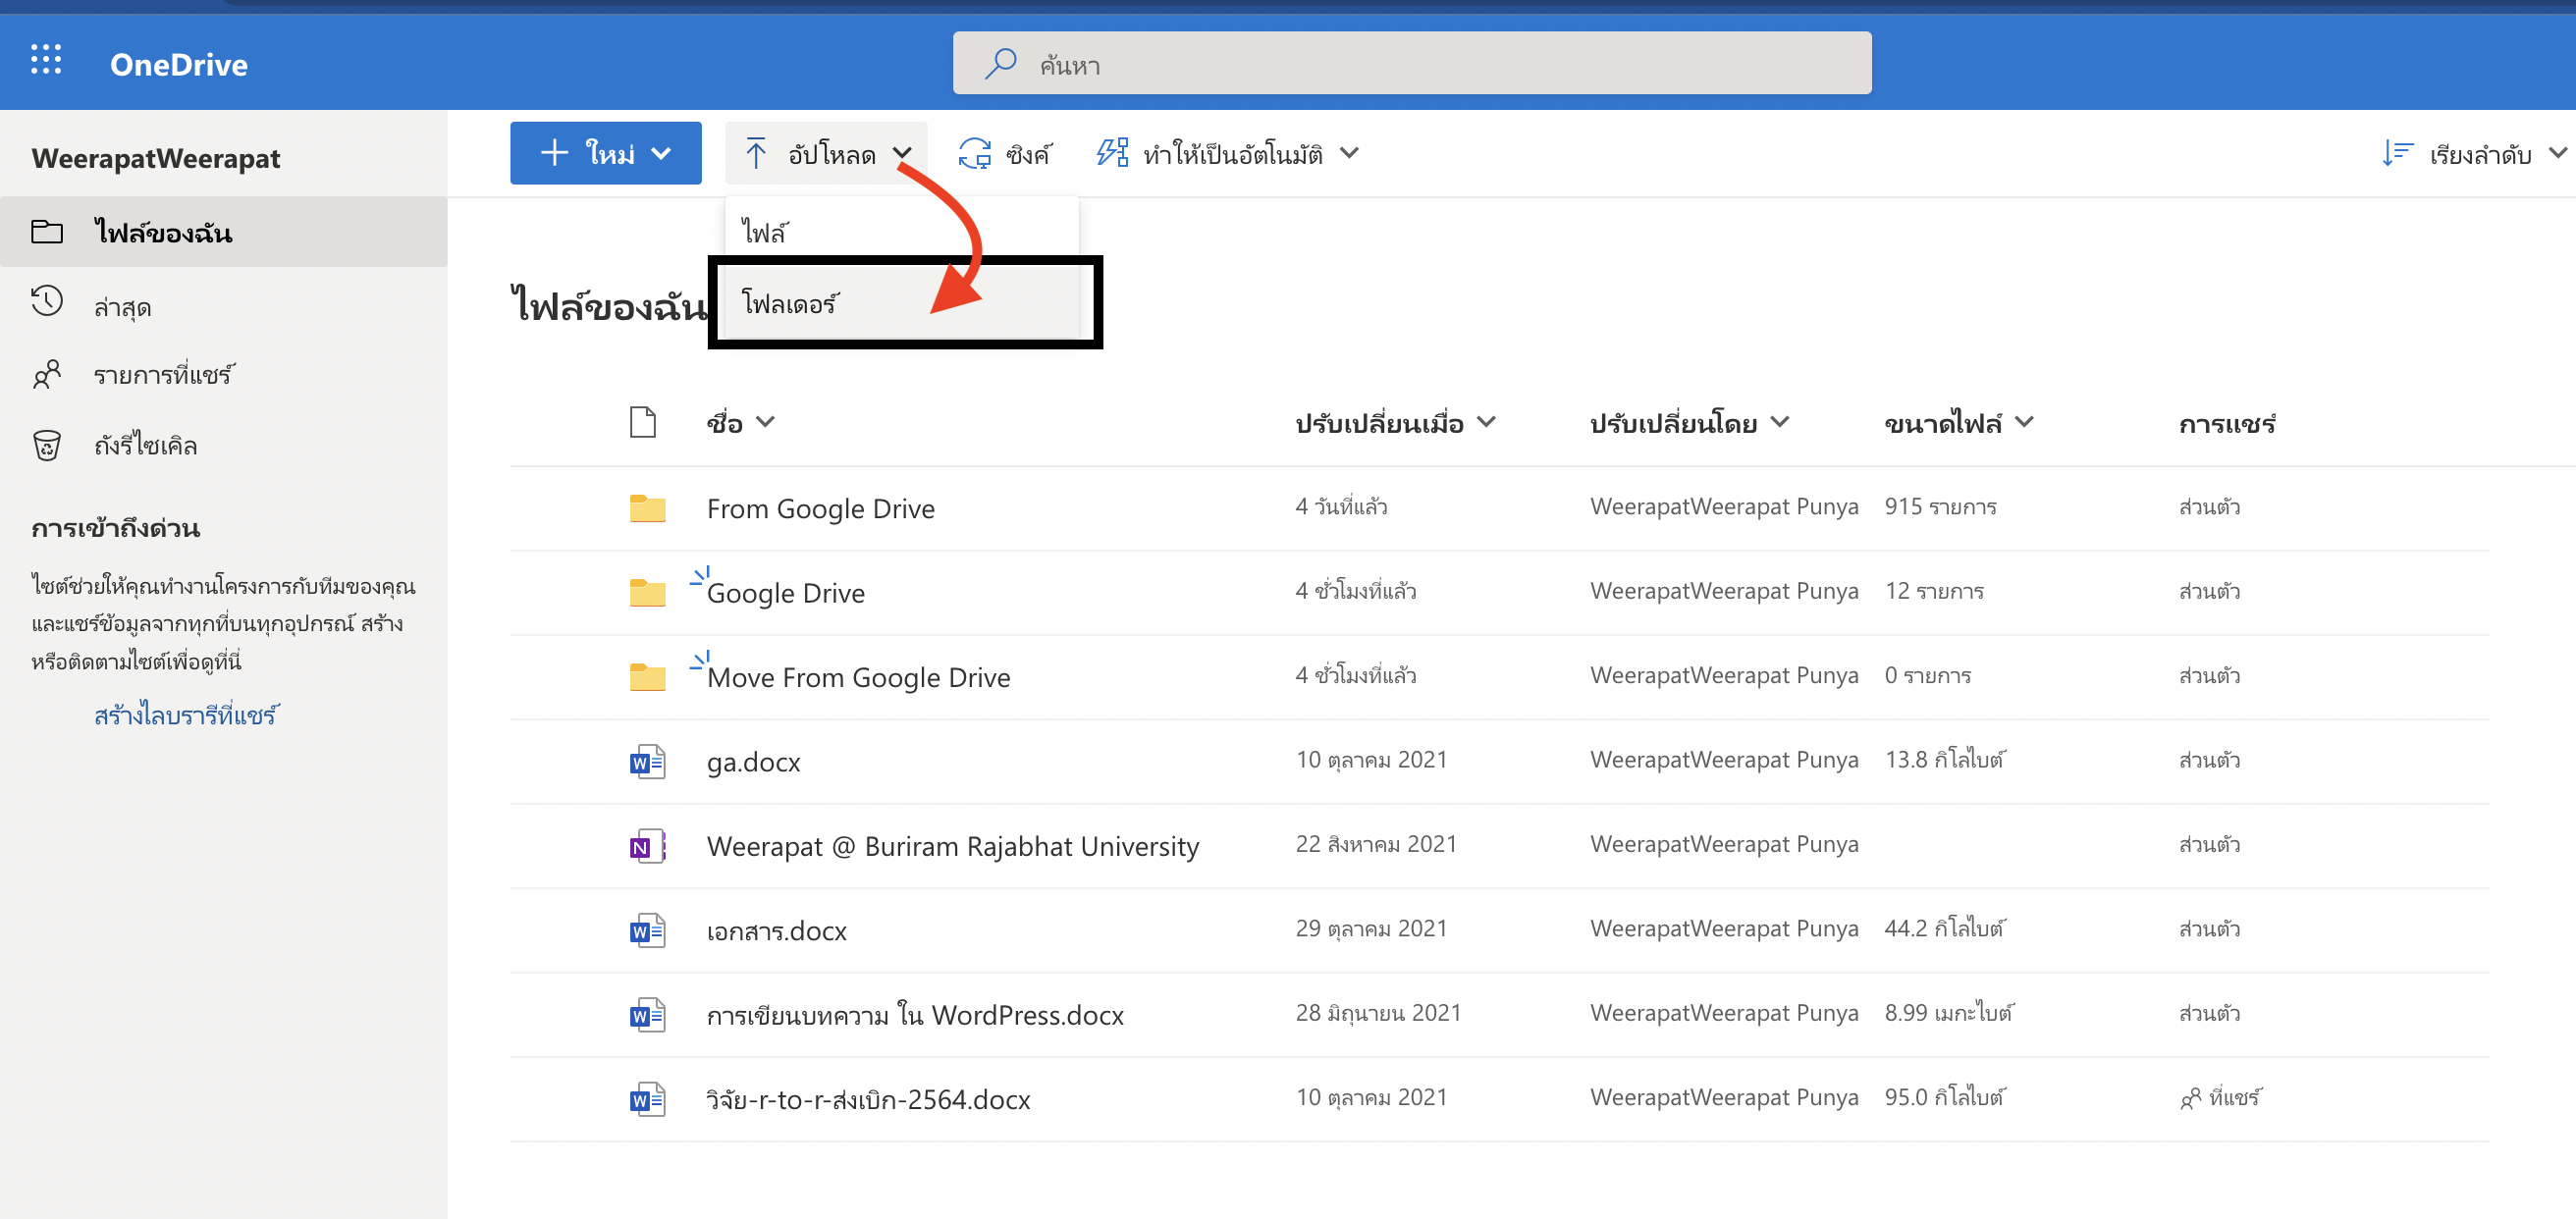Viewport: 2576px width, 1219px height.
Task: Click the Shared people icon in sidebar
Action: (x=47, y=375)
